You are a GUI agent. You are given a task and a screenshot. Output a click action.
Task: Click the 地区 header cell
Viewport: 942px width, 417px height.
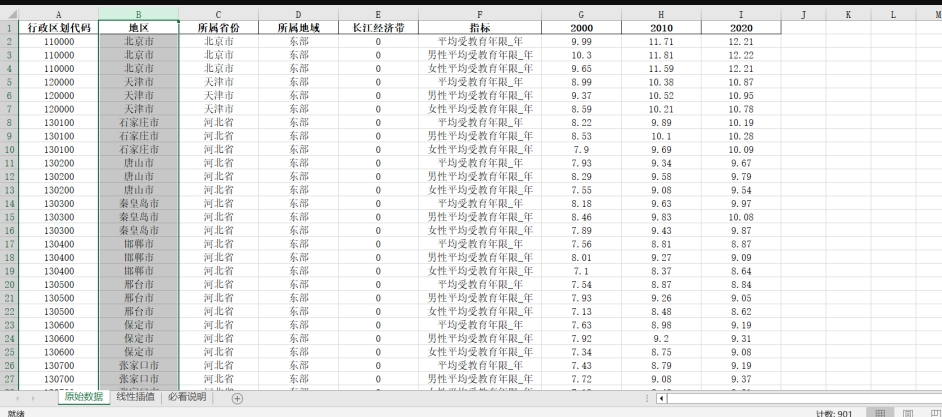(138, 28)
